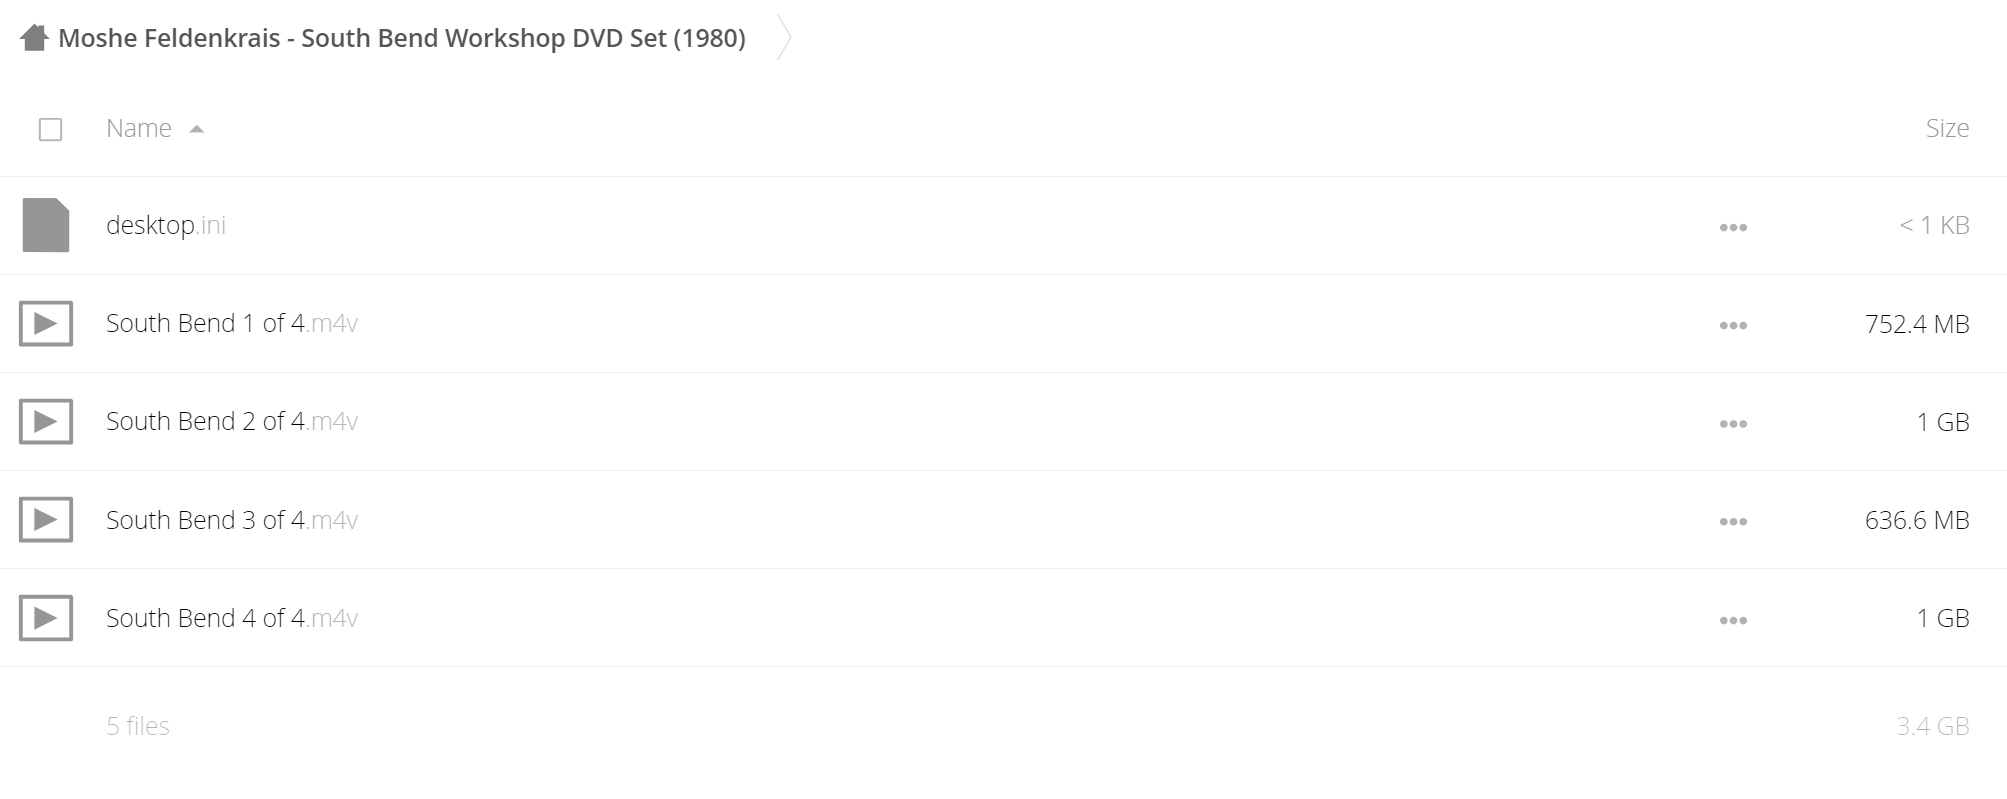
Task: Click the video icon for South Bend 3 of 4
Action: point(46,519)
